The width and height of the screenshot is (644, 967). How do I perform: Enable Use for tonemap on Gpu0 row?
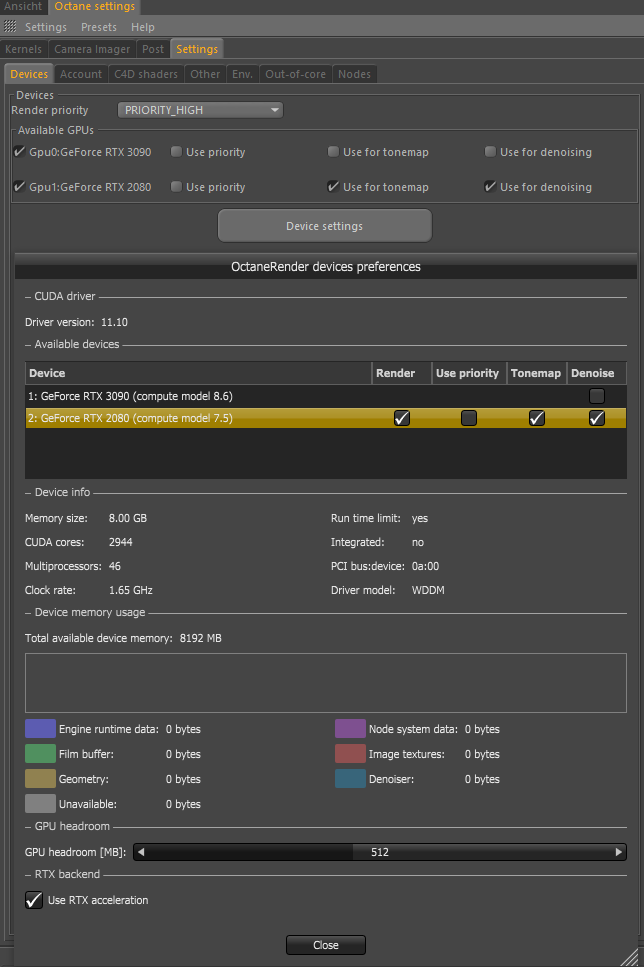tap(333, 152)
